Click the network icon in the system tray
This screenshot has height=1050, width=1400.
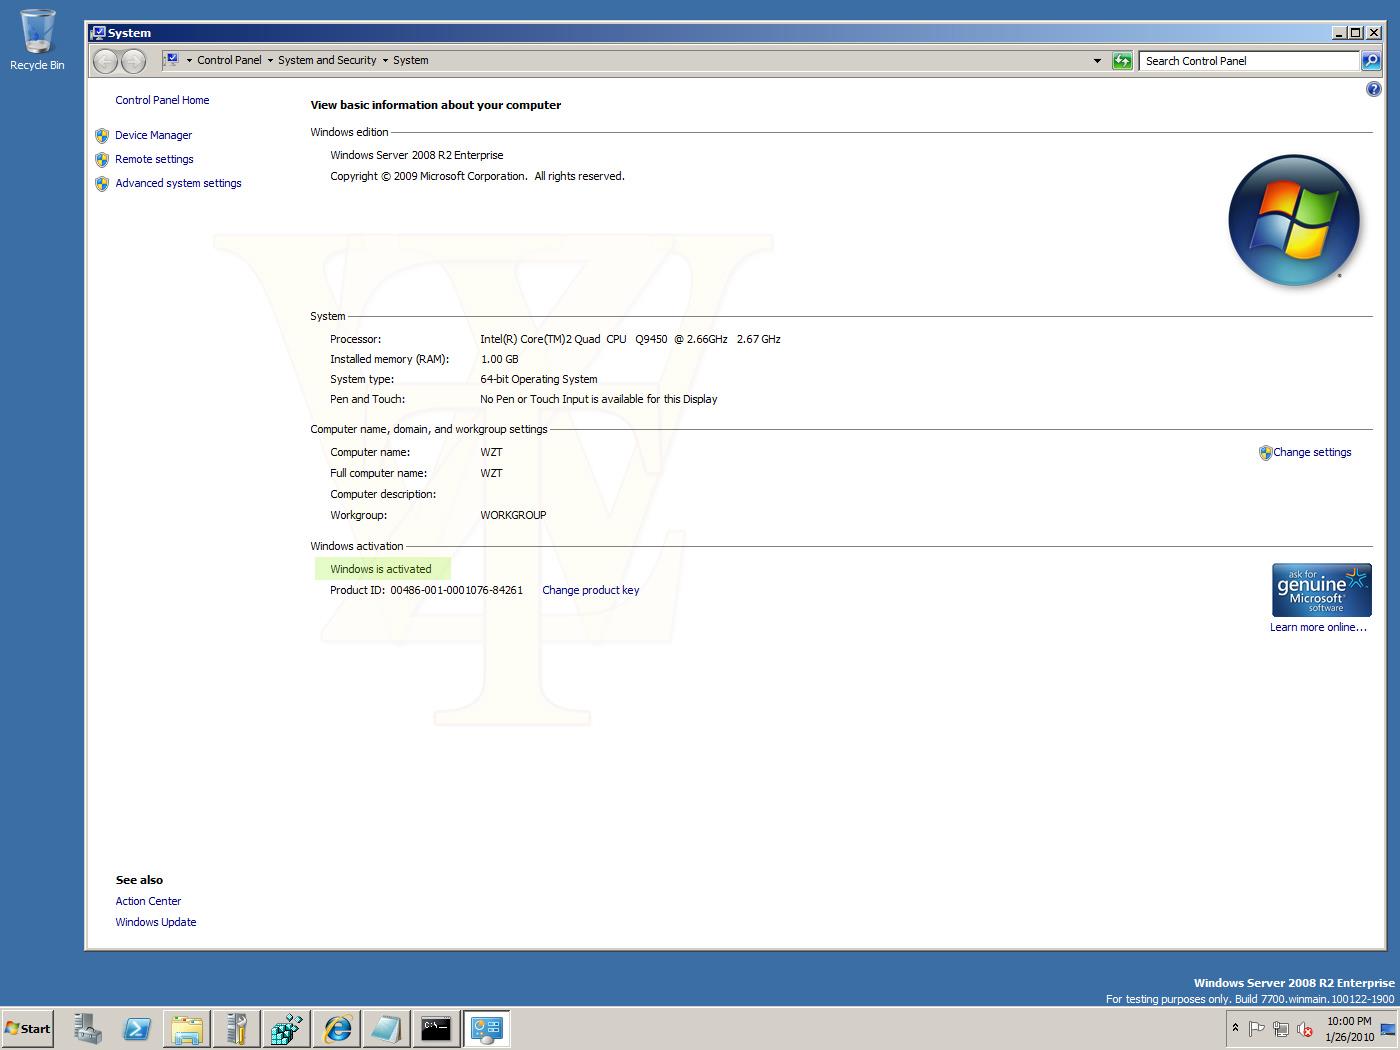(1281, 1029)
